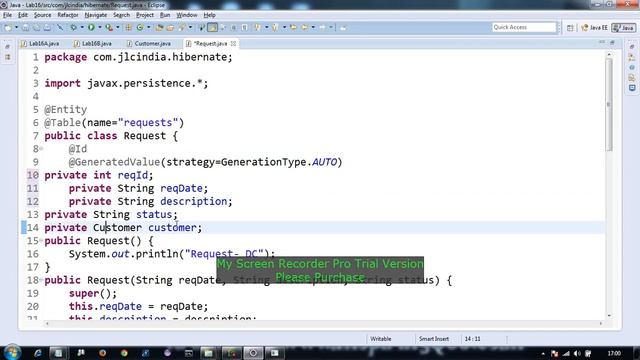Collapse the fold marker at line 15
Screen dimensions: 640x360
pos(41,241)
